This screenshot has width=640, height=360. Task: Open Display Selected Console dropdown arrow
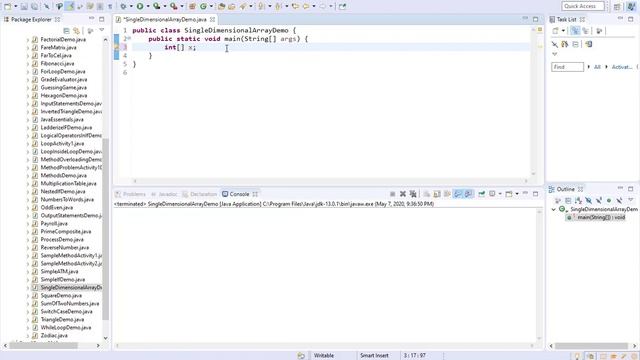tap(500, 194)
